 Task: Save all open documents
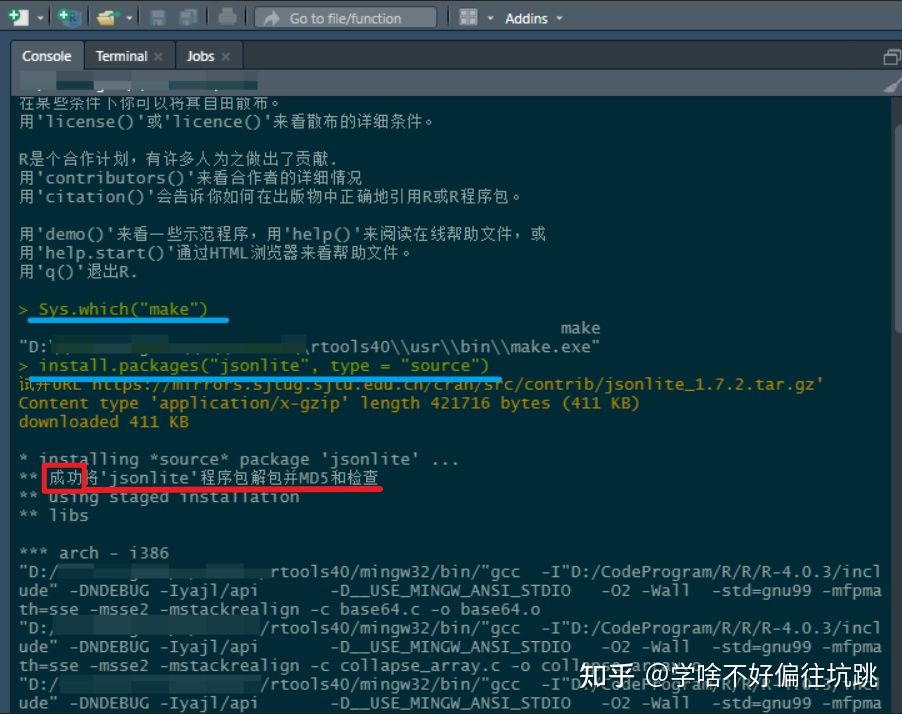coord(187,17)
